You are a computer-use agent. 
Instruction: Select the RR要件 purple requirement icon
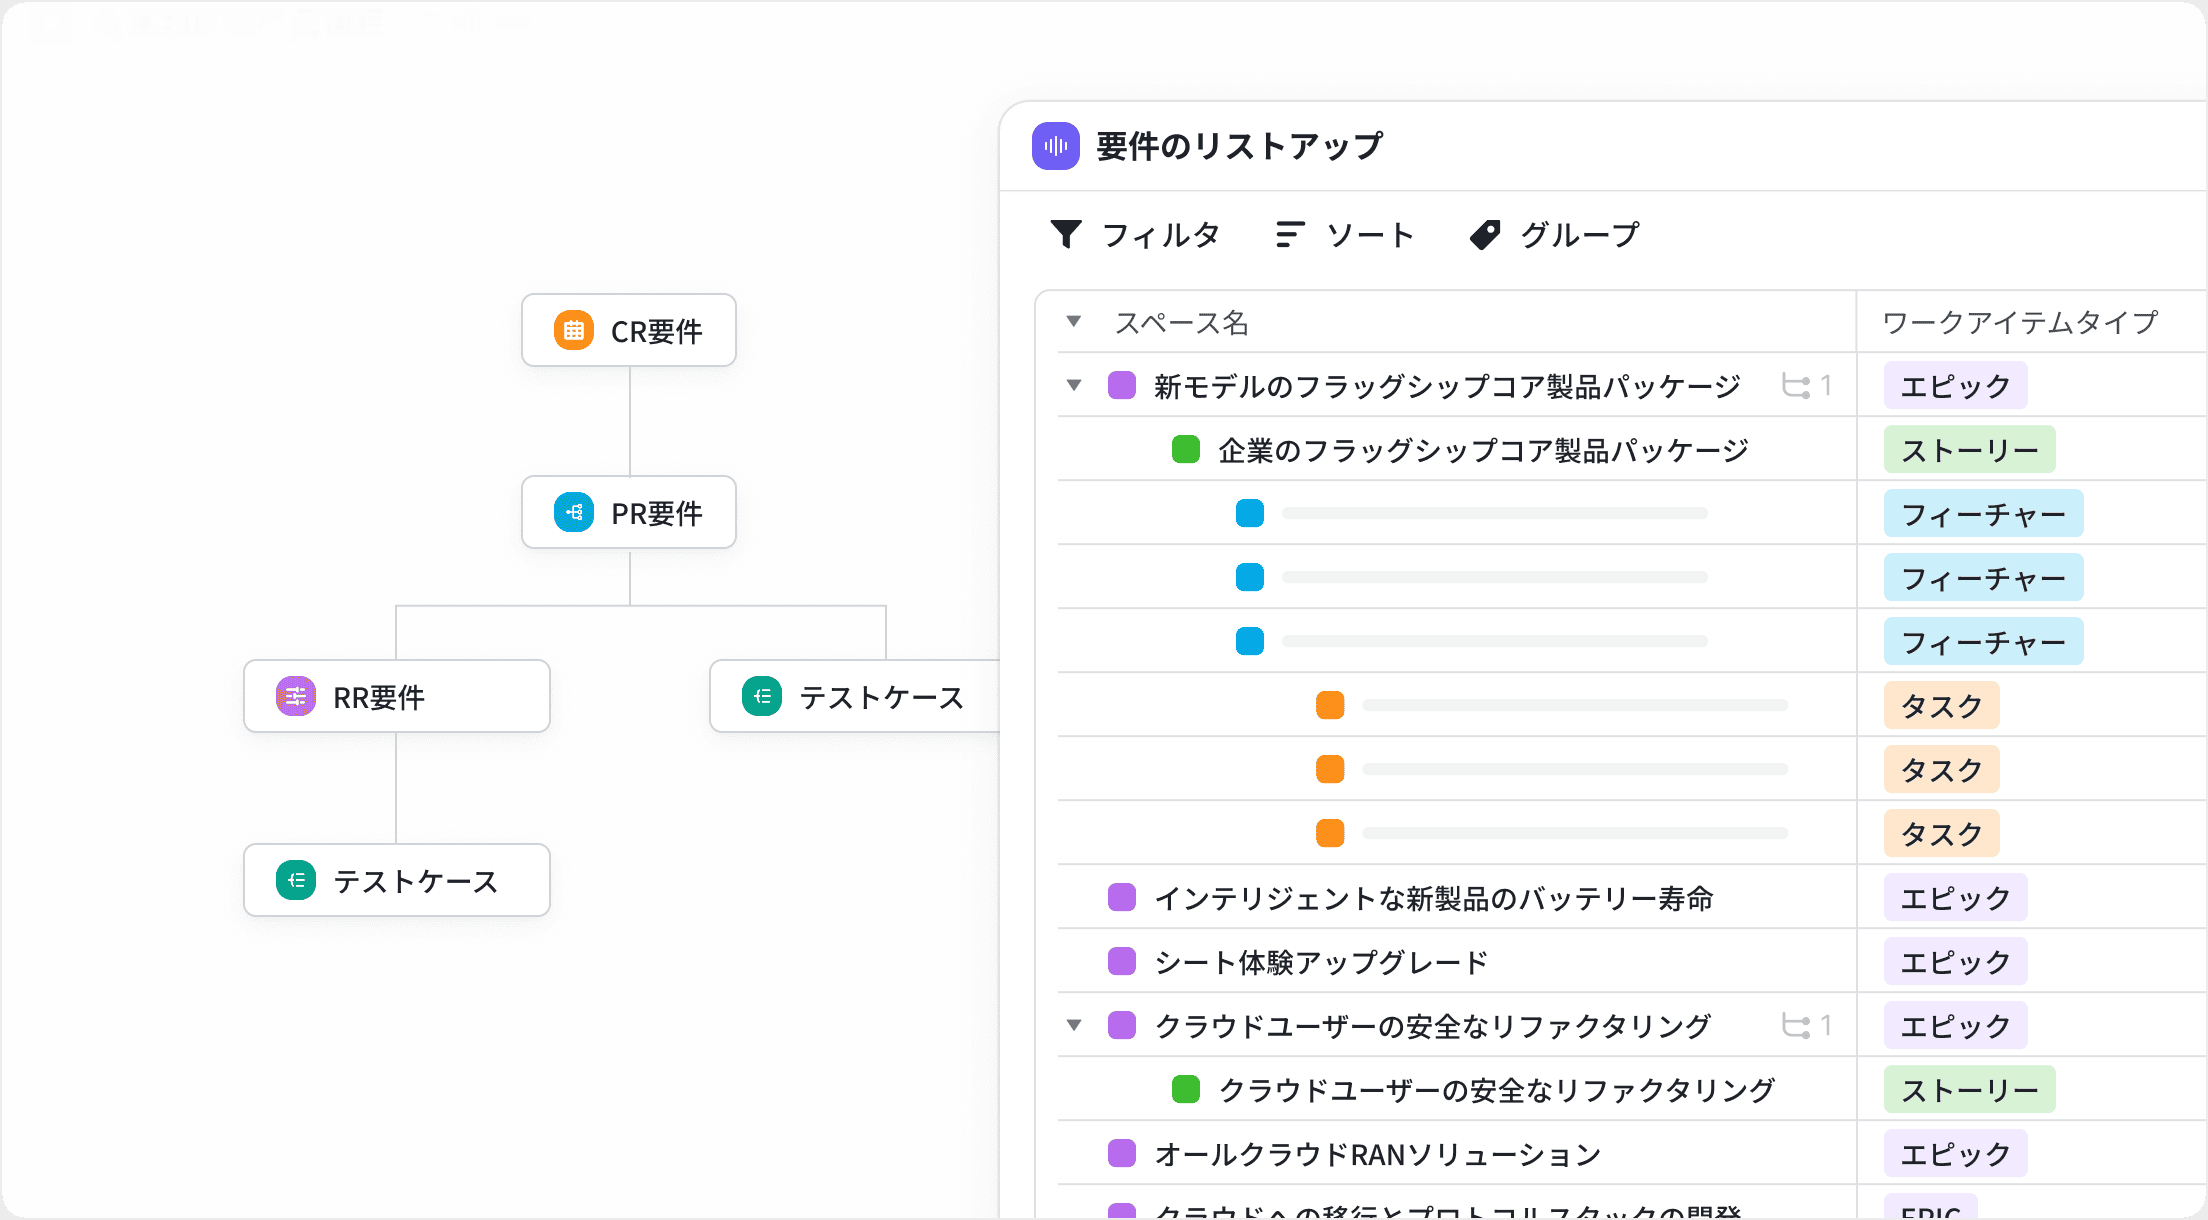pyautogui.click(x=294, y=696)
